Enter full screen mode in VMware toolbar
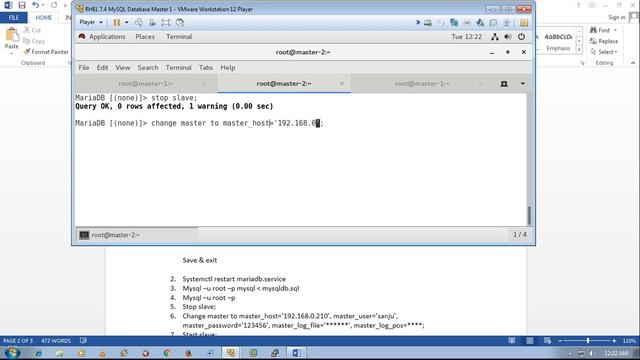The height and width of the screenshot is (360, 640). point(166,22)
